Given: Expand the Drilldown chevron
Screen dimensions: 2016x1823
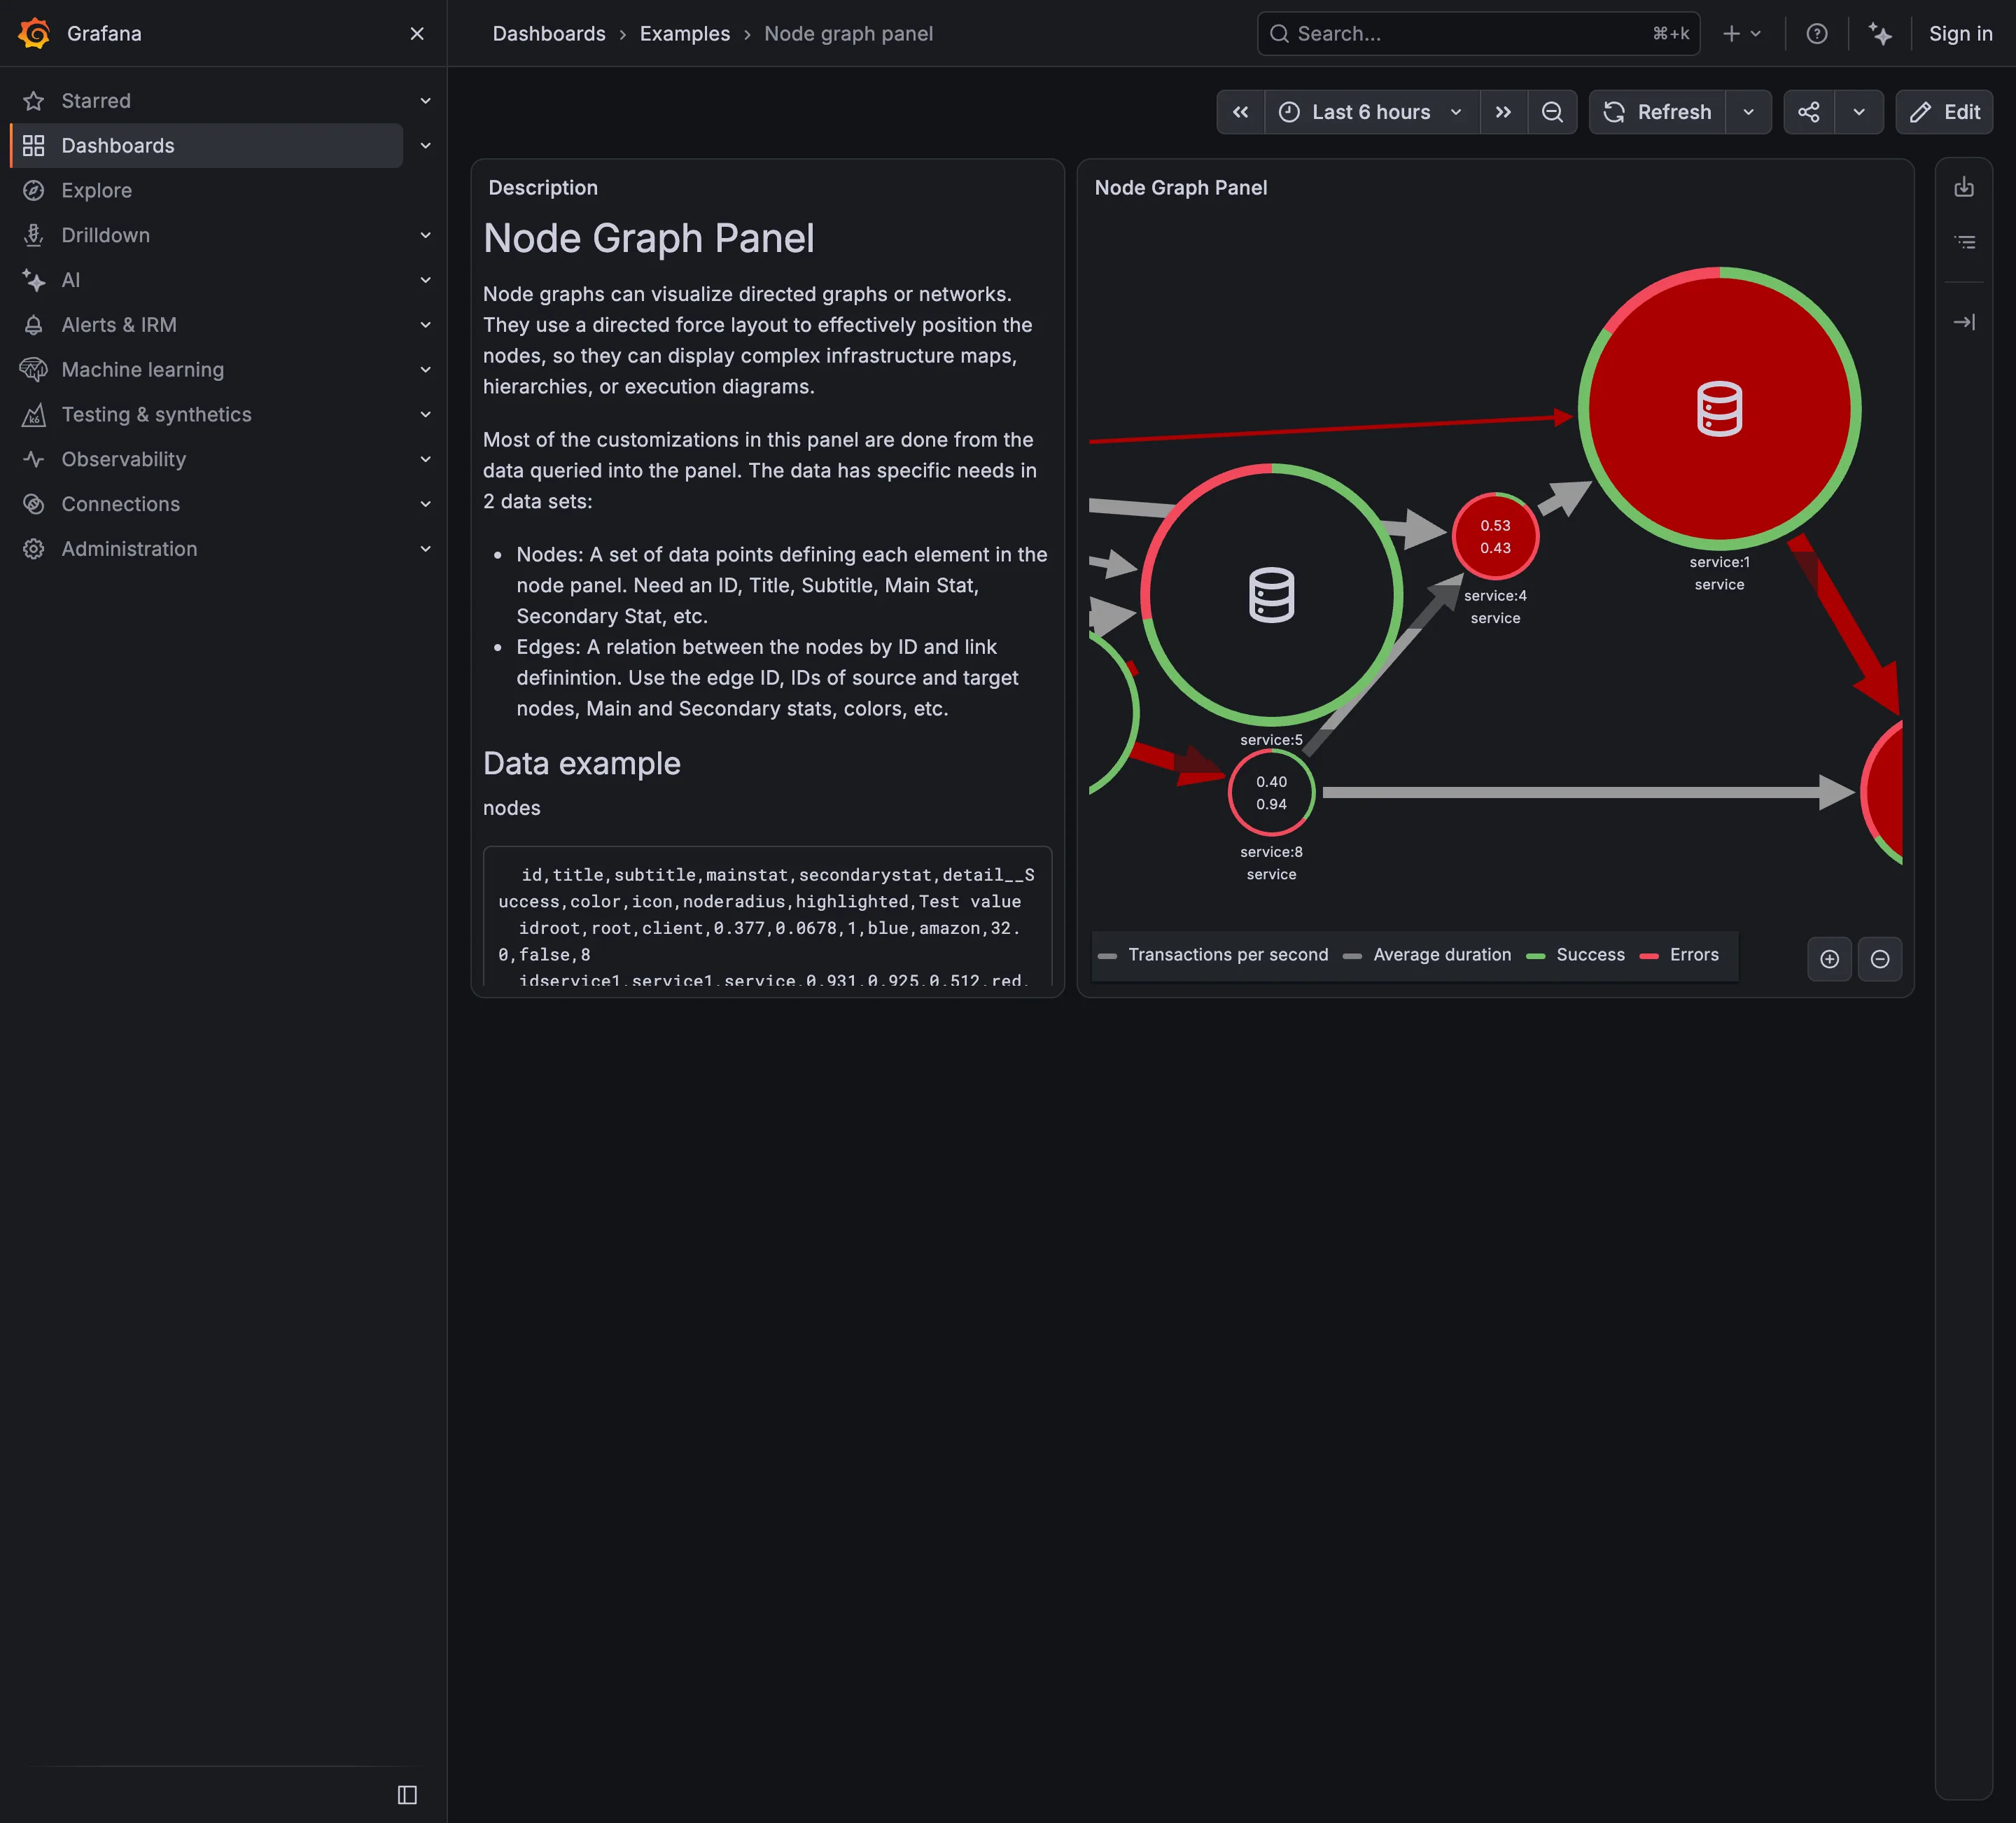Looking at the screenshot, I should tap(425, 235).
